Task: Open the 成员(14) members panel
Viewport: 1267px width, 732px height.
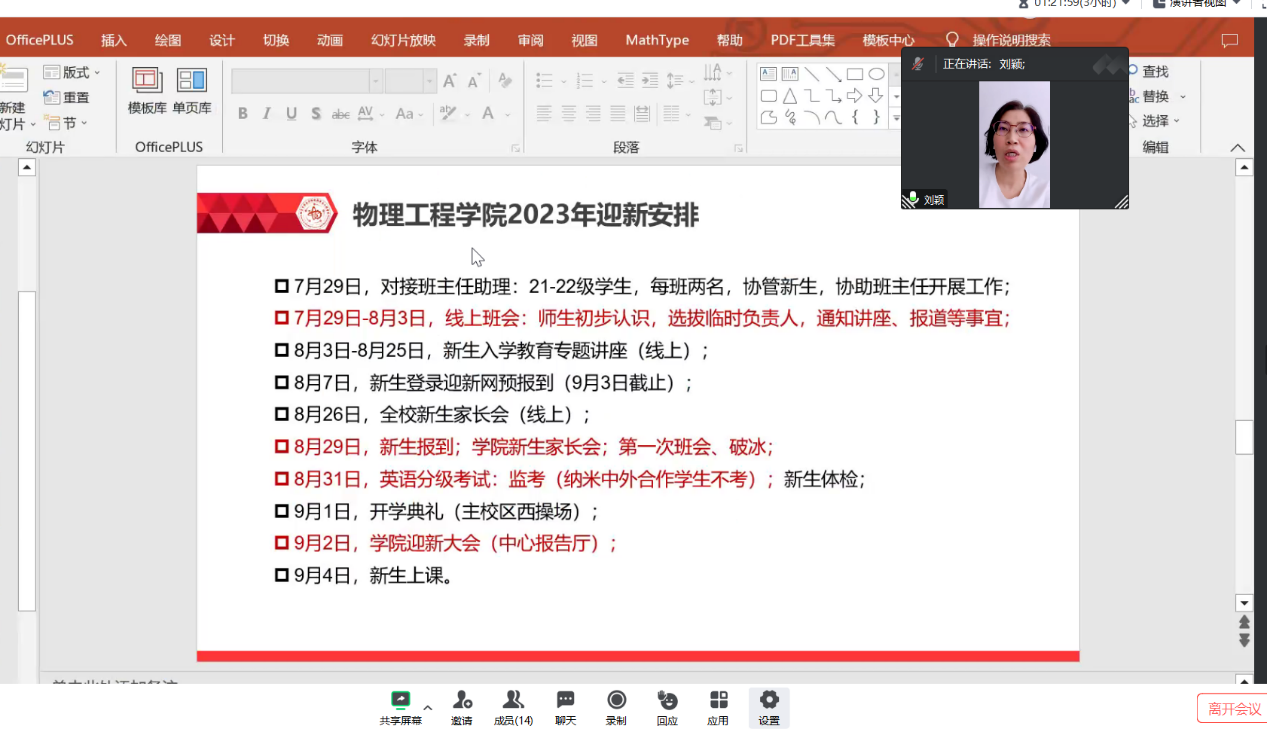Action: point(513,707)
